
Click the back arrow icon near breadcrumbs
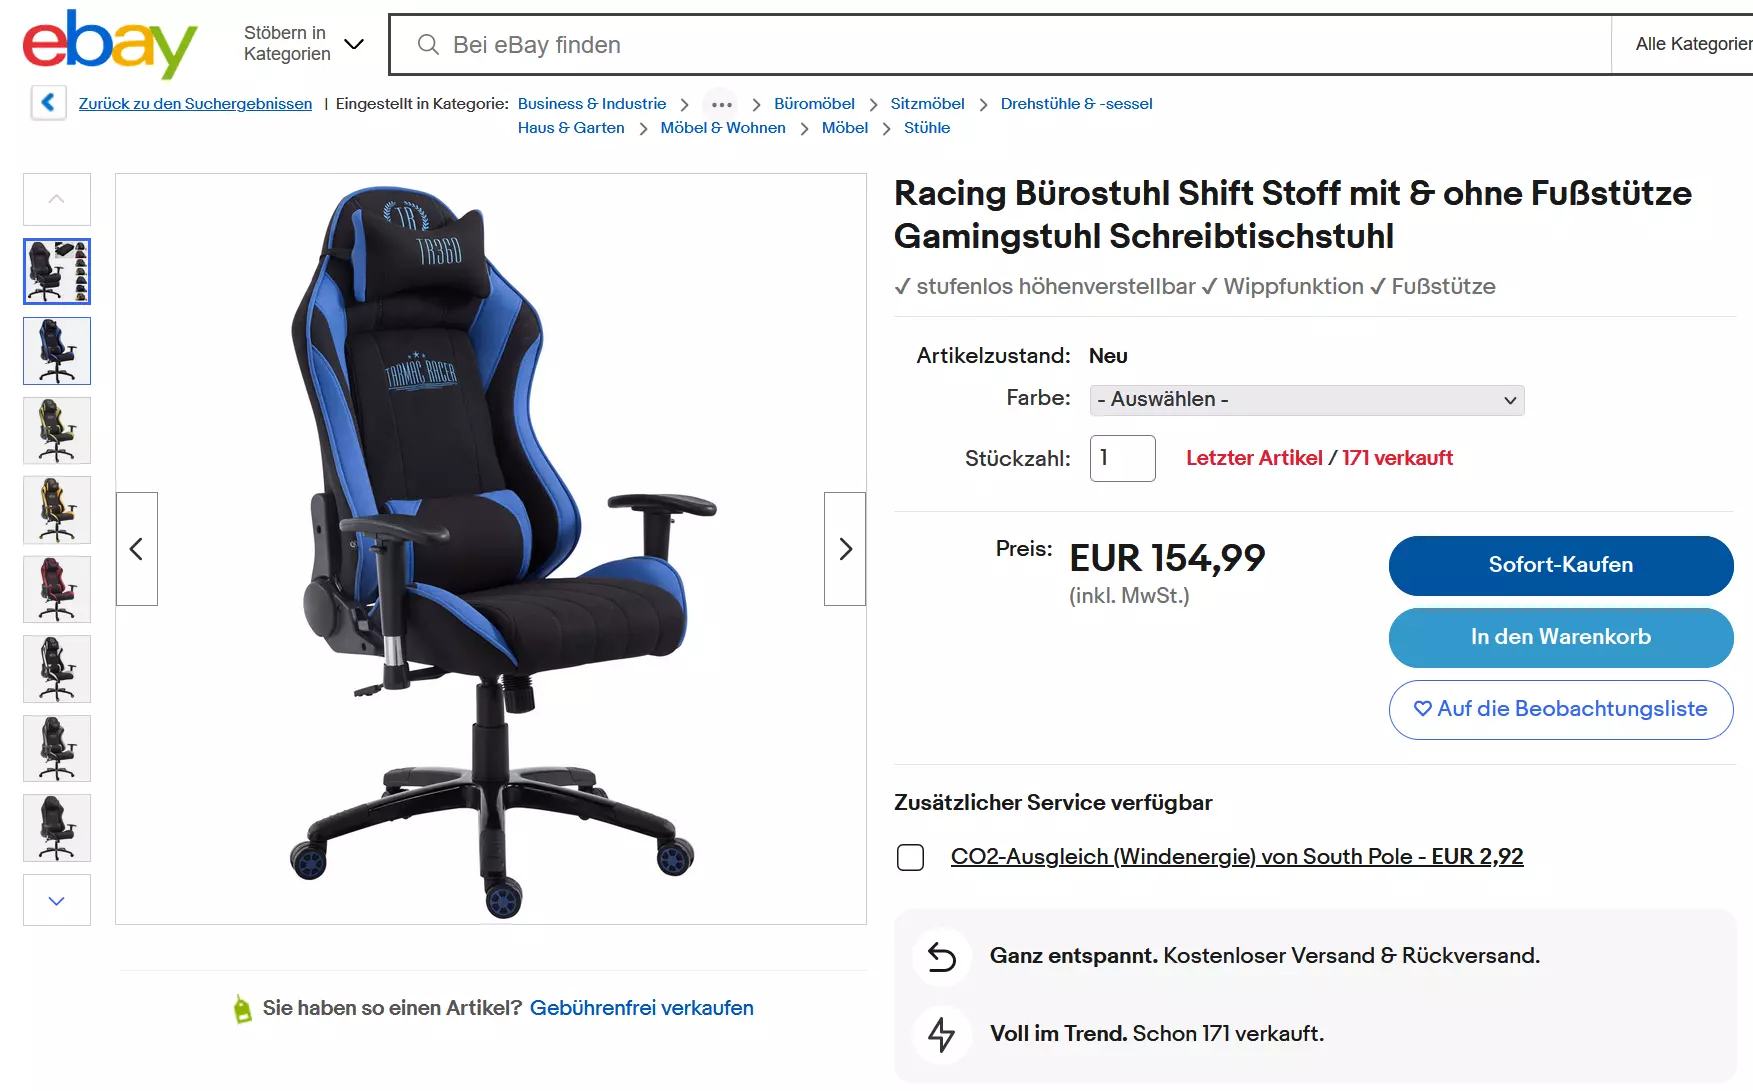[x=48, y=103]
